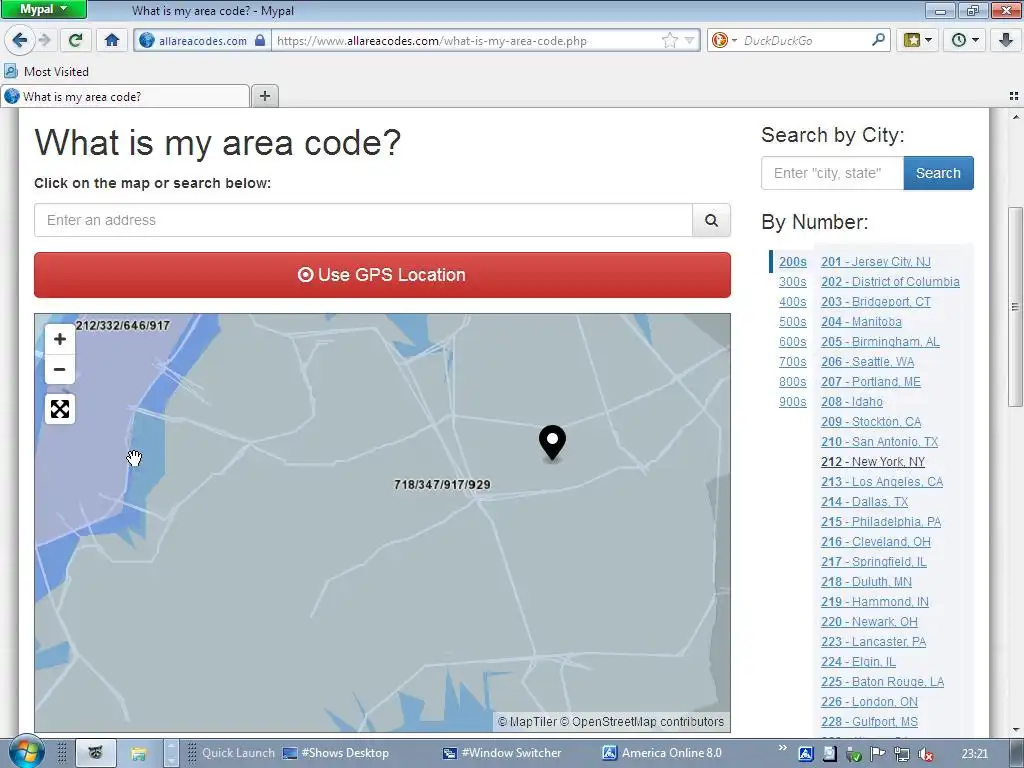Image resolution: width=1024 pixels, height=768 pixels.
Task: Focus the 'Enter an address' field
Action: pos(363,220)
